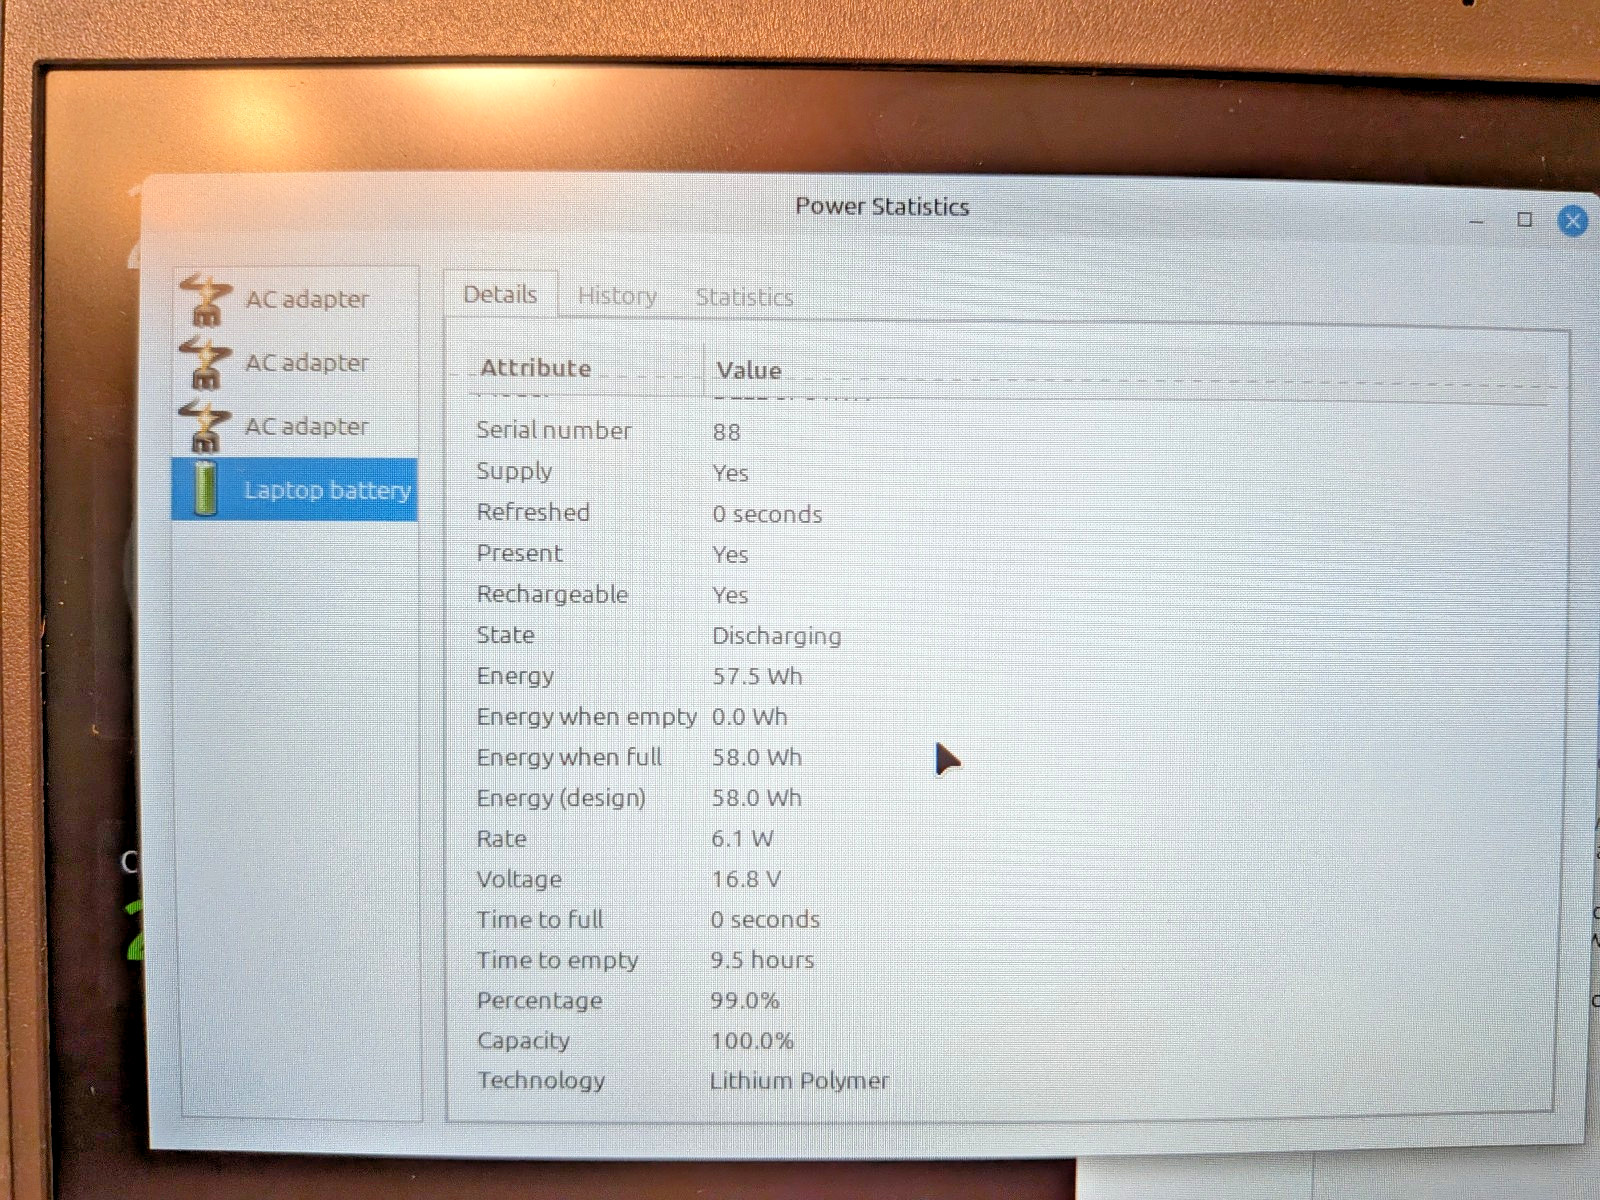
Task: Minimize the Power Statistics window
Action: 1476,220
